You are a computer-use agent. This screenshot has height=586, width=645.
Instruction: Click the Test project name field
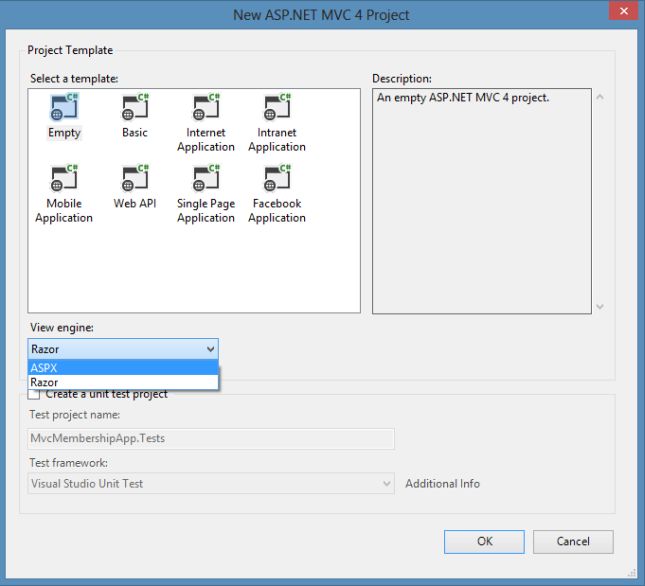[211, 438]
